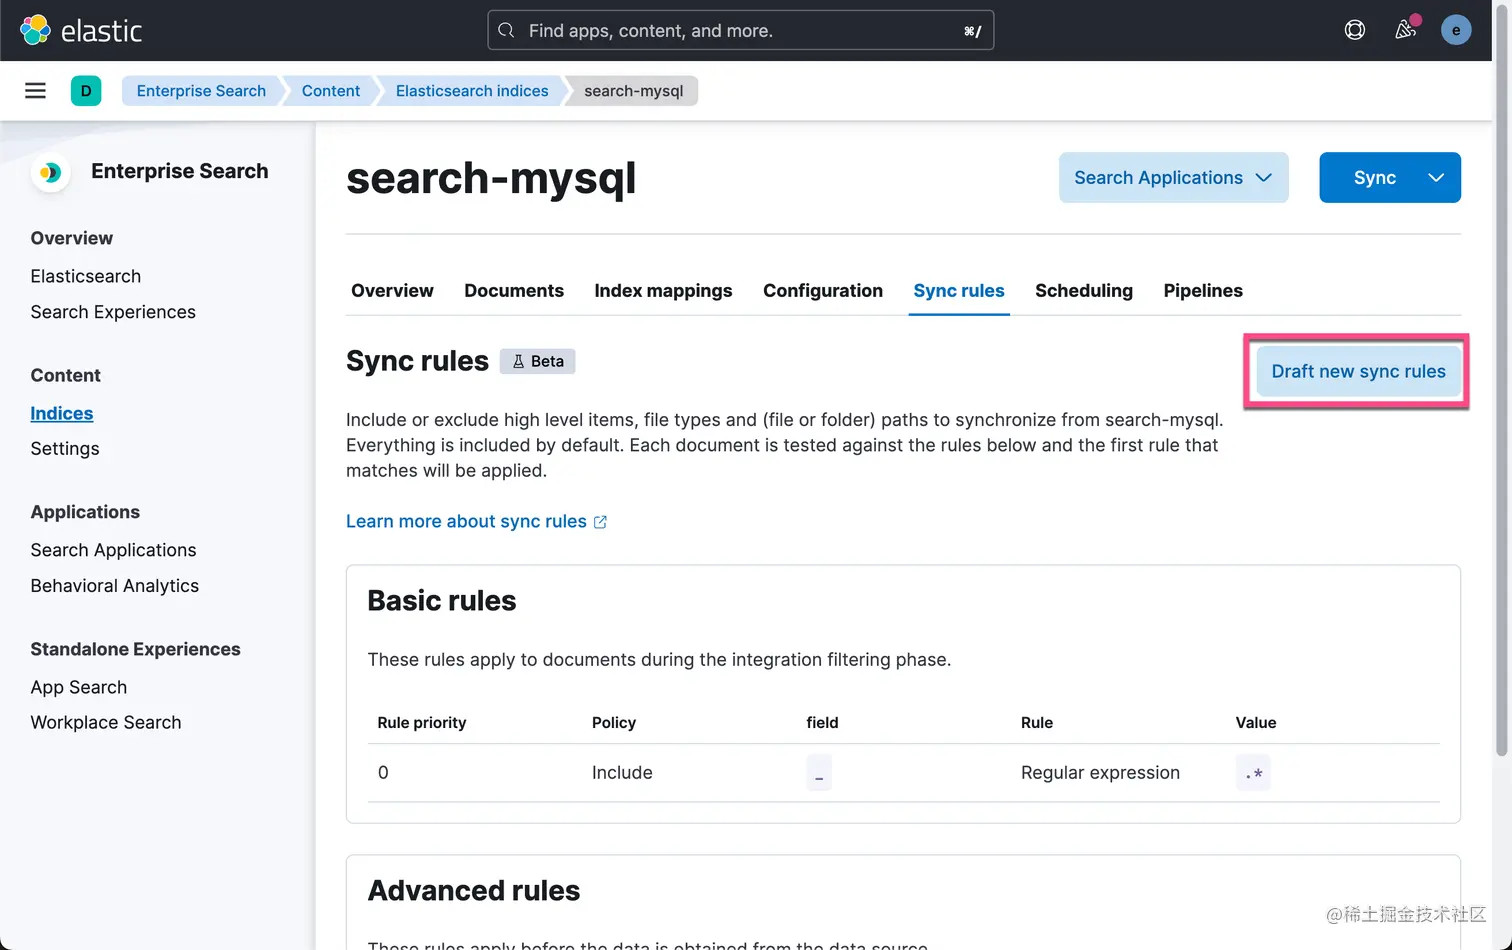Open Learn more about sync rules link
1512x950 pixels.
tap(466, 522)
